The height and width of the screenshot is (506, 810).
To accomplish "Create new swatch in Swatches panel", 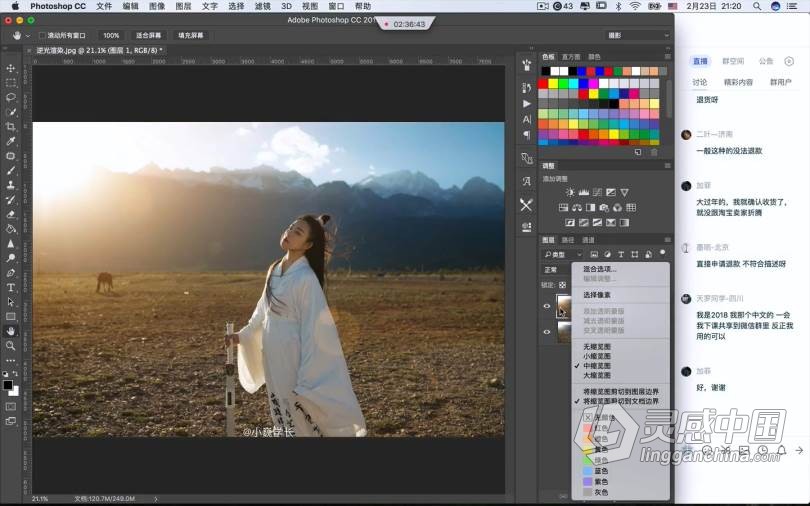I will click(x=638, y=152).
